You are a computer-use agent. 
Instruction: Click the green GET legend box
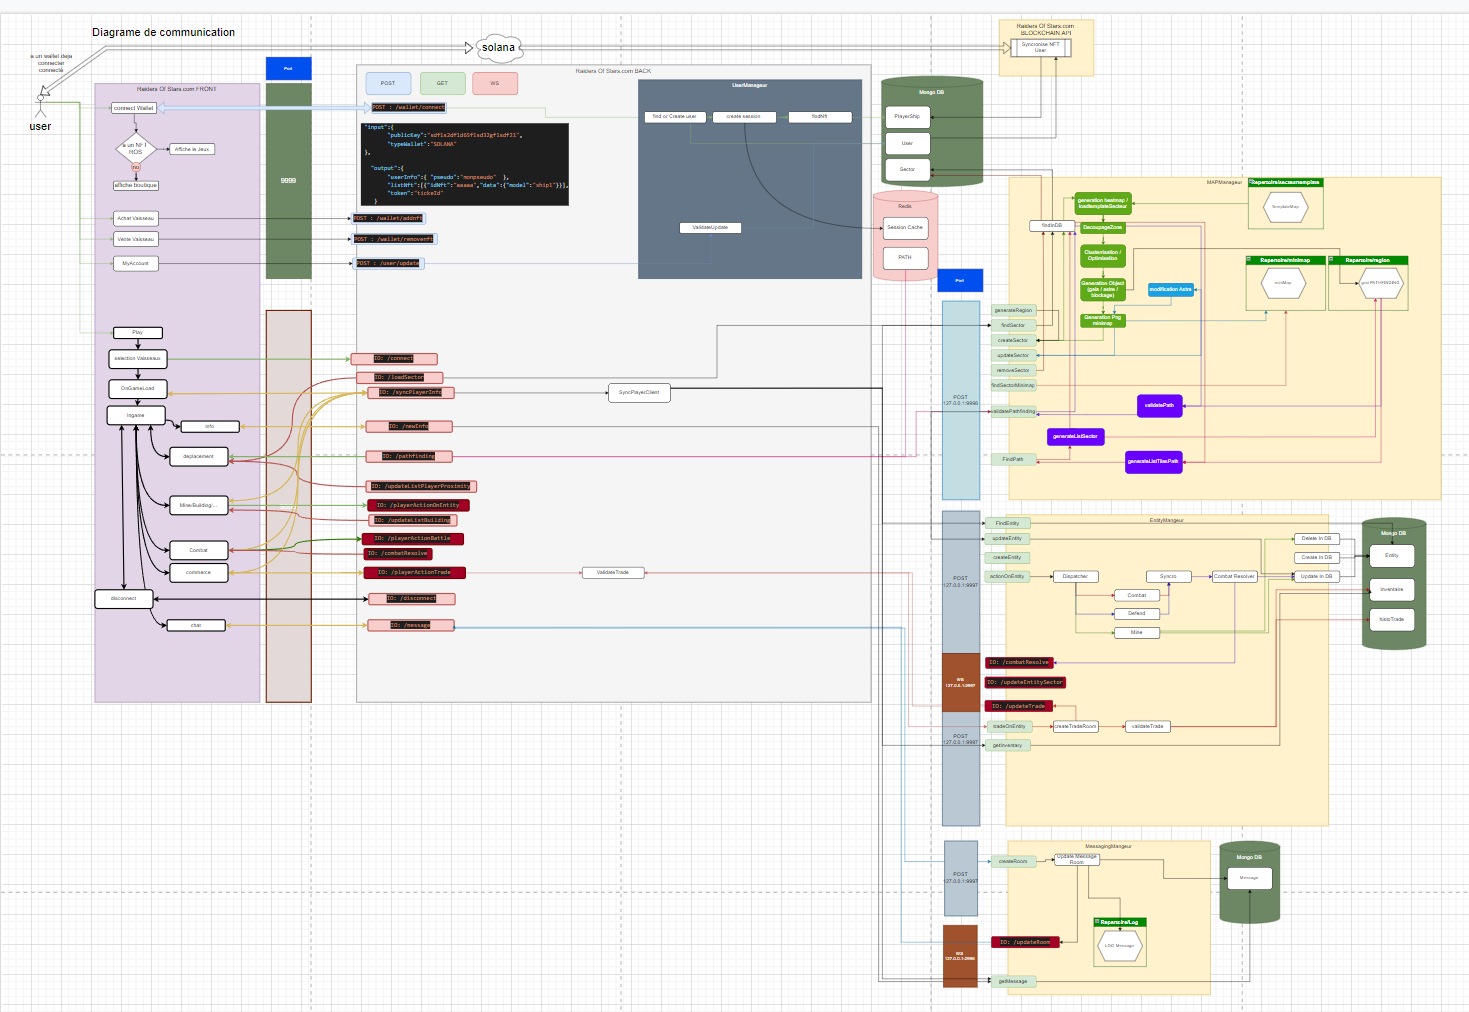point(442,83)
